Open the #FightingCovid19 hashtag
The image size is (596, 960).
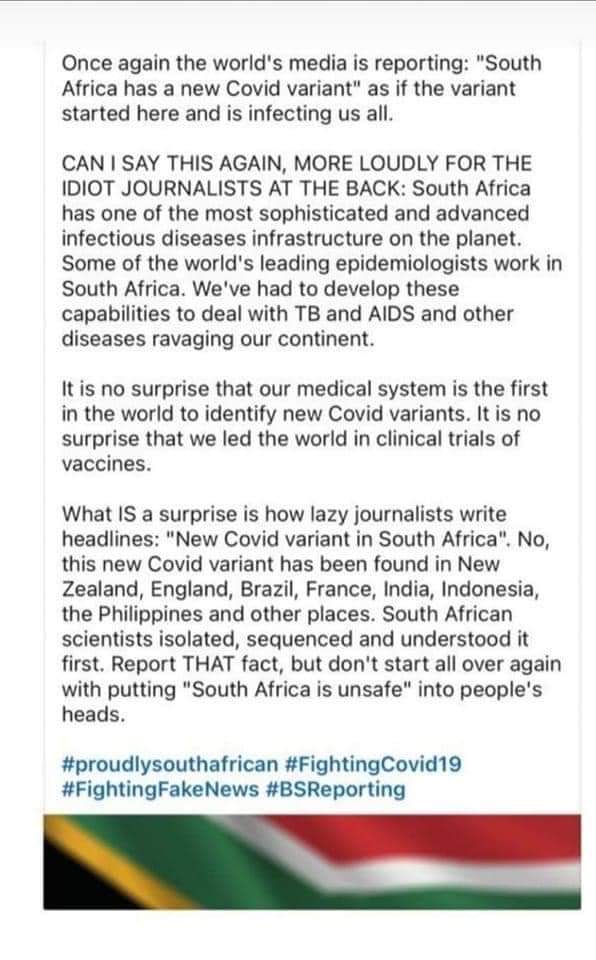373,764
